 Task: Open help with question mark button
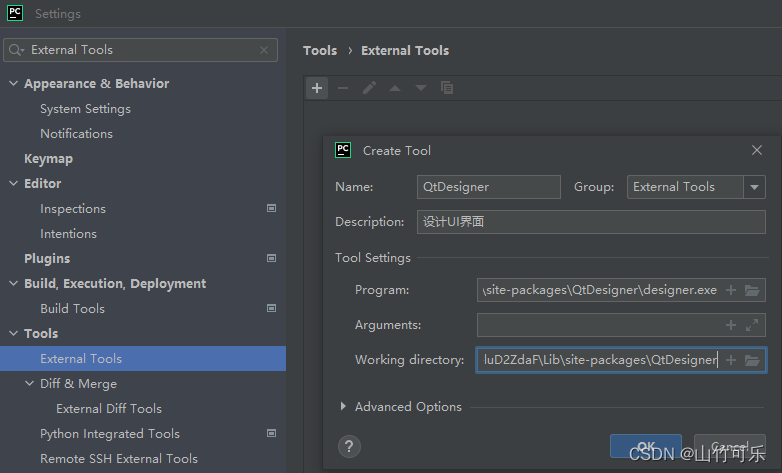349,447
